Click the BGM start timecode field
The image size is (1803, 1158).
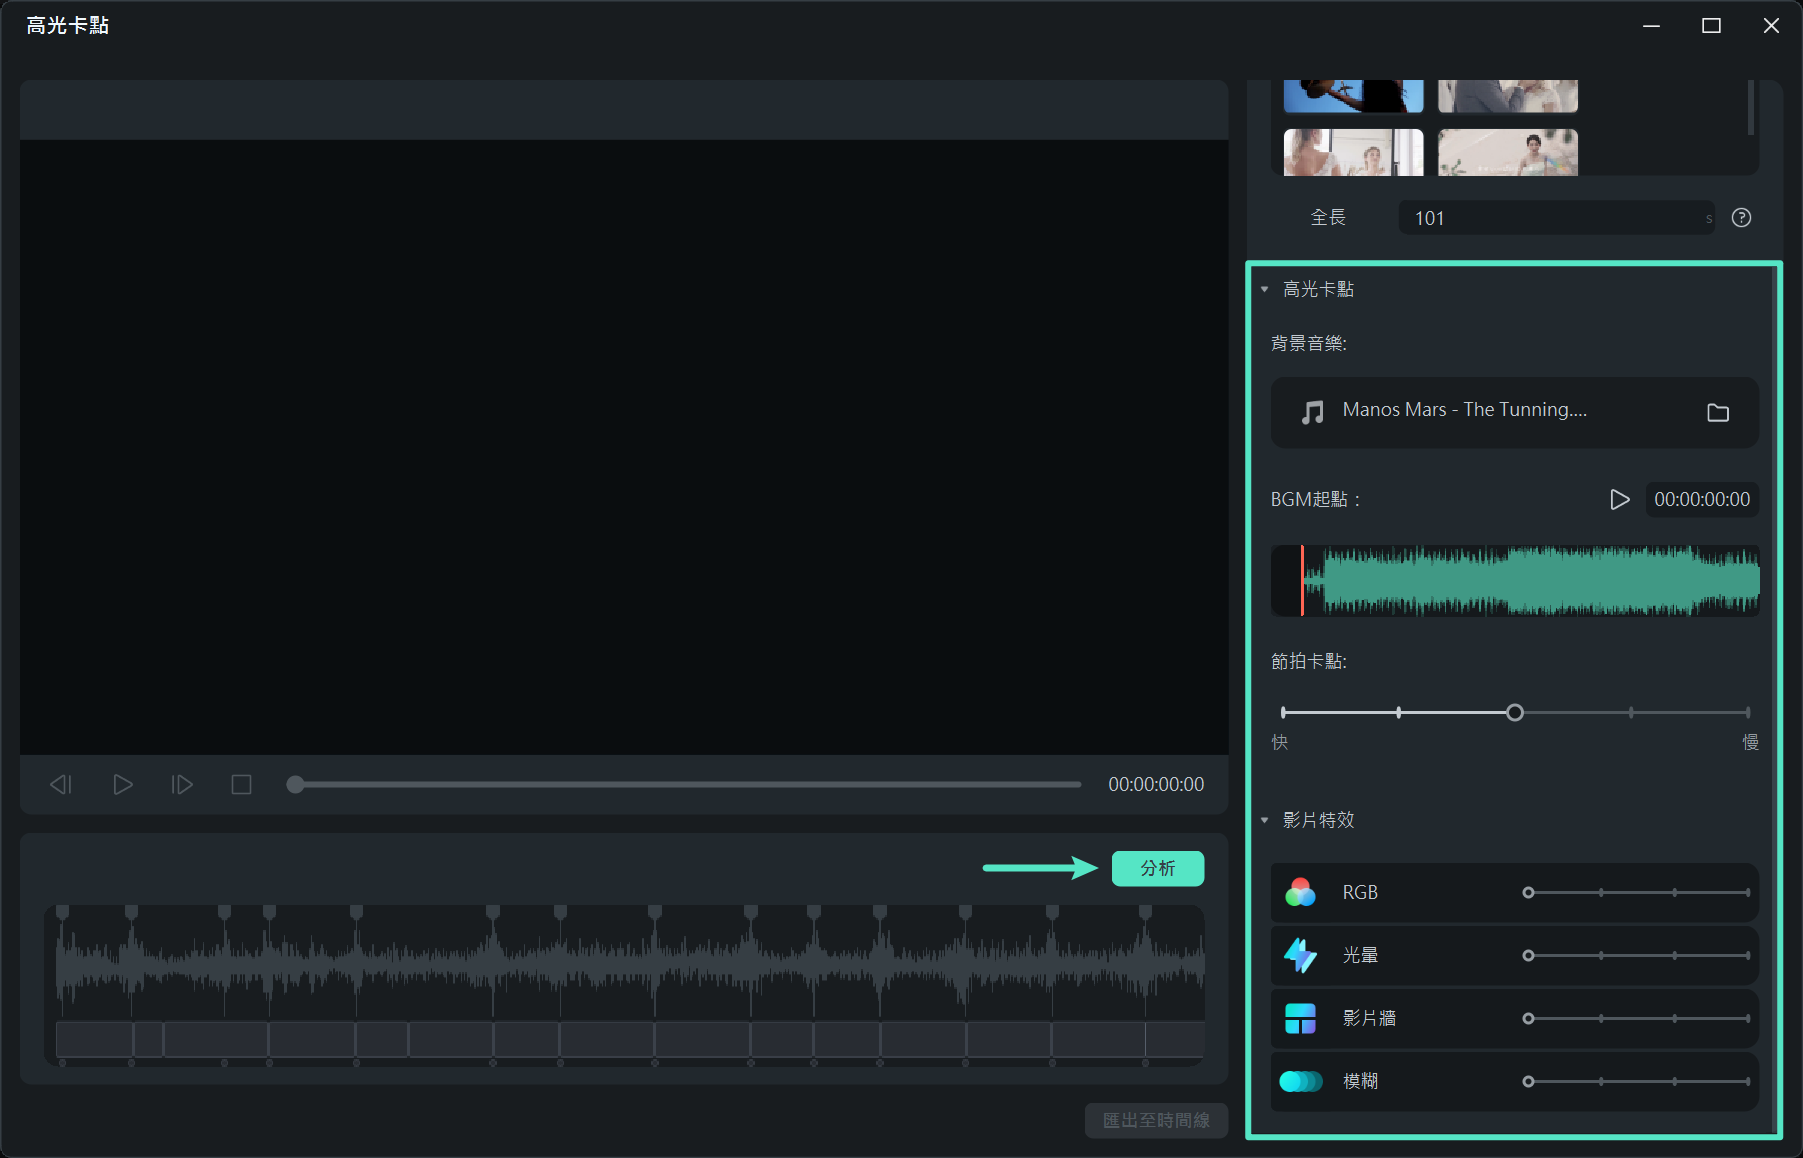(x=1701, y=499)
